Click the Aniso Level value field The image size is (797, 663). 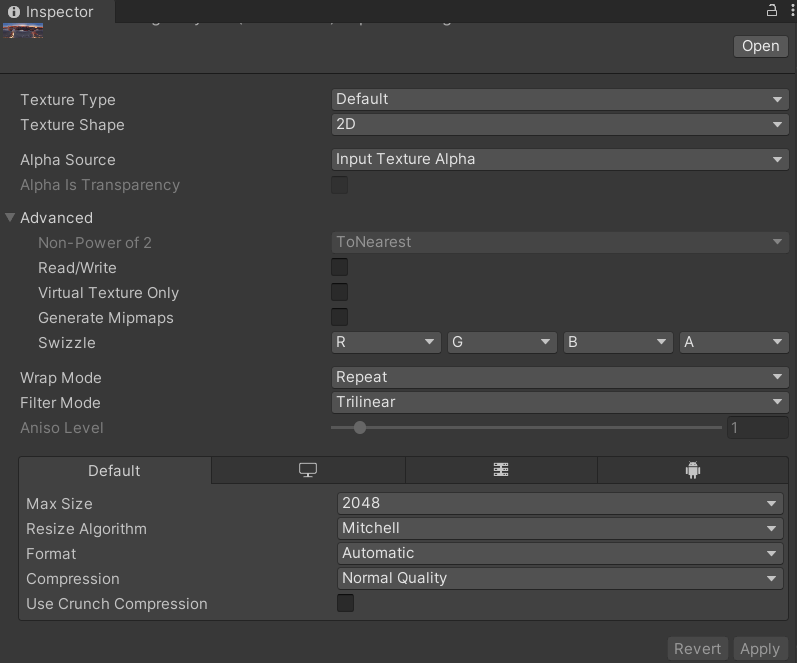[x=758, y=428]
